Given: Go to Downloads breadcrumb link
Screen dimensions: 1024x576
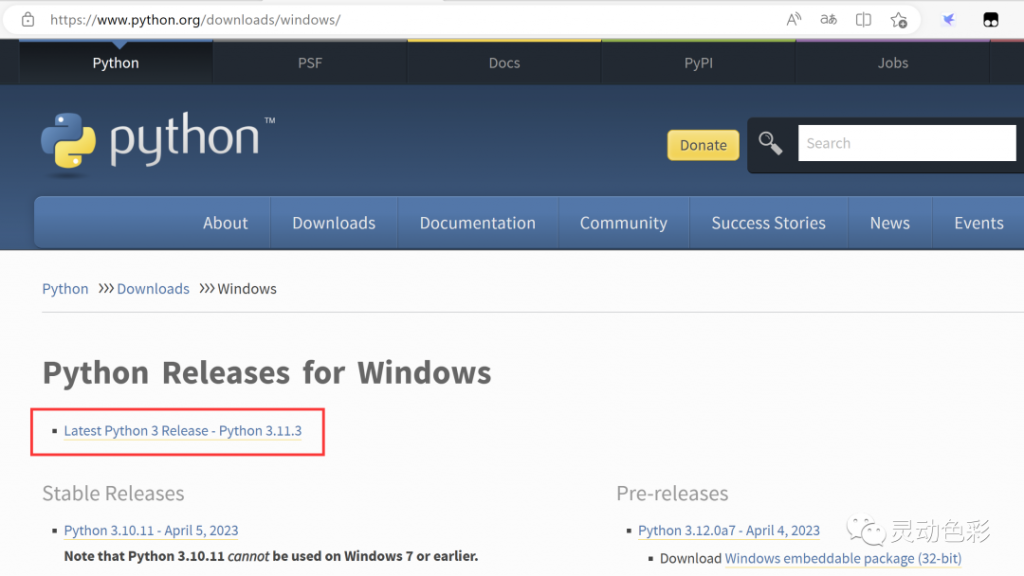Looking at the screenshot, I should tap(153, 289).
